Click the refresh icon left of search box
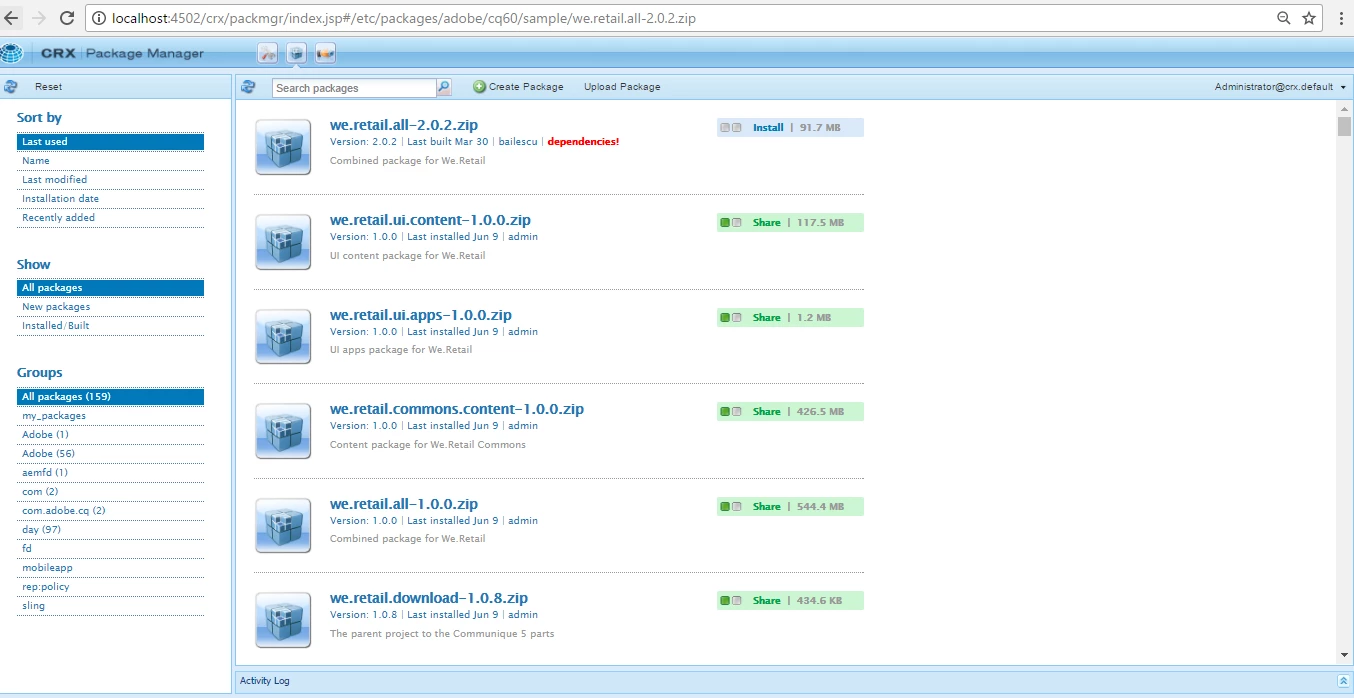 [x=249, y=87]
